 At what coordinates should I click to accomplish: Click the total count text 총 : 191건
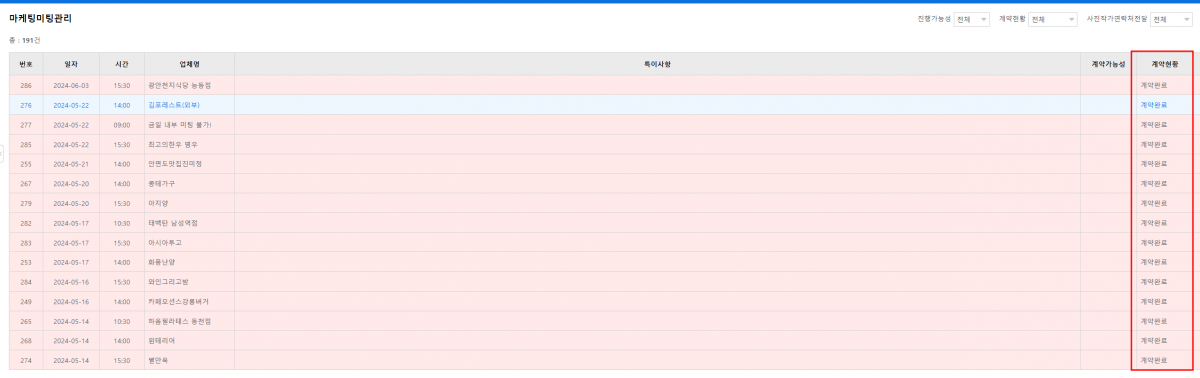(x=24, y=40)
